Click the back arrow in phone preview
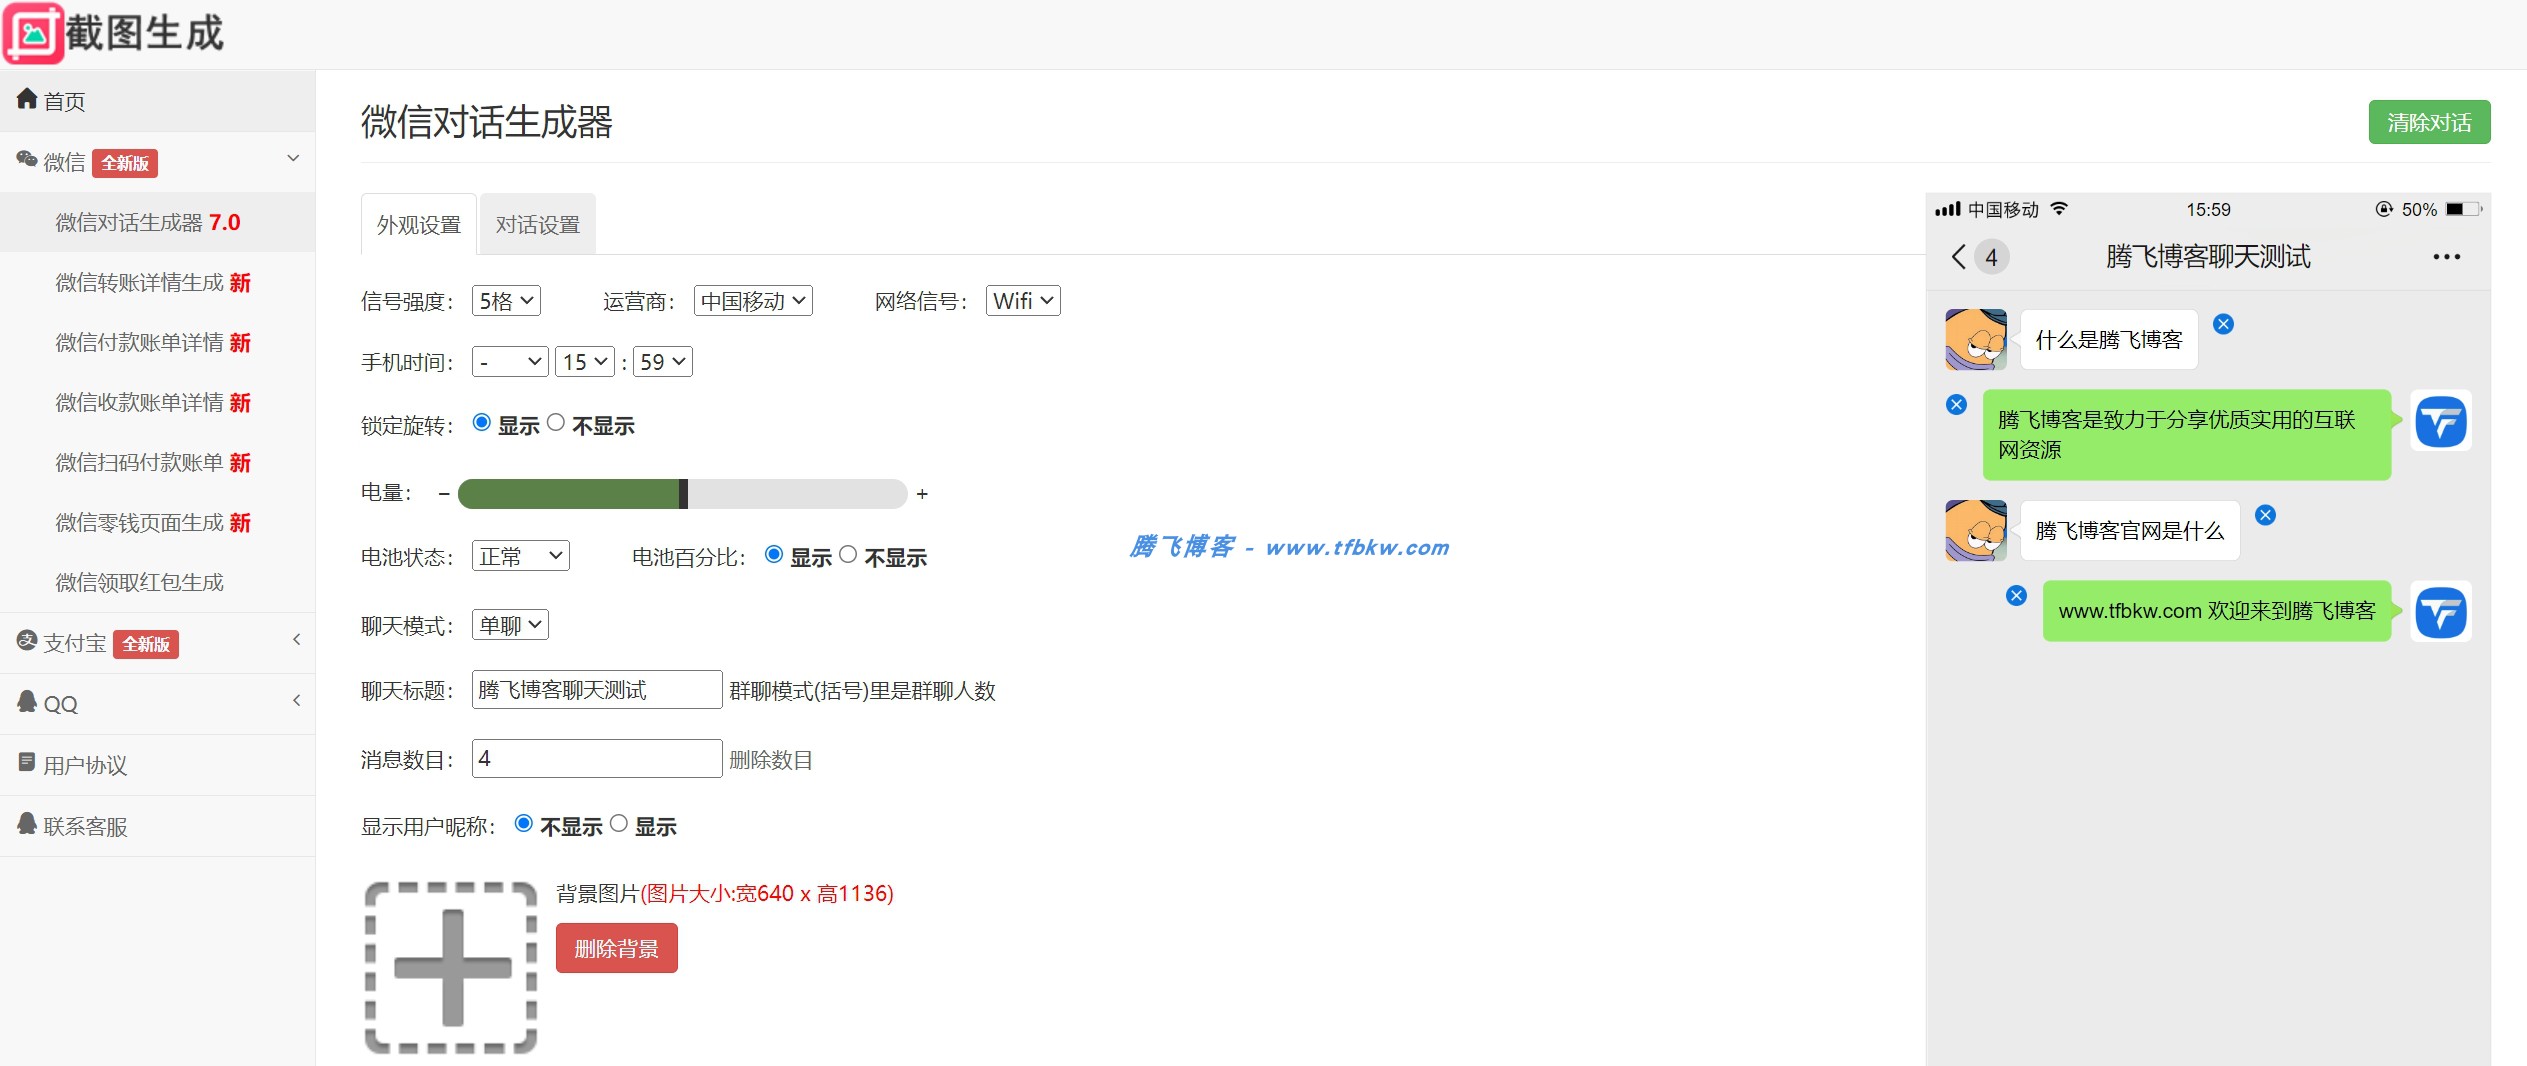This screenshot has width=2527, height=1066. 1958,257
